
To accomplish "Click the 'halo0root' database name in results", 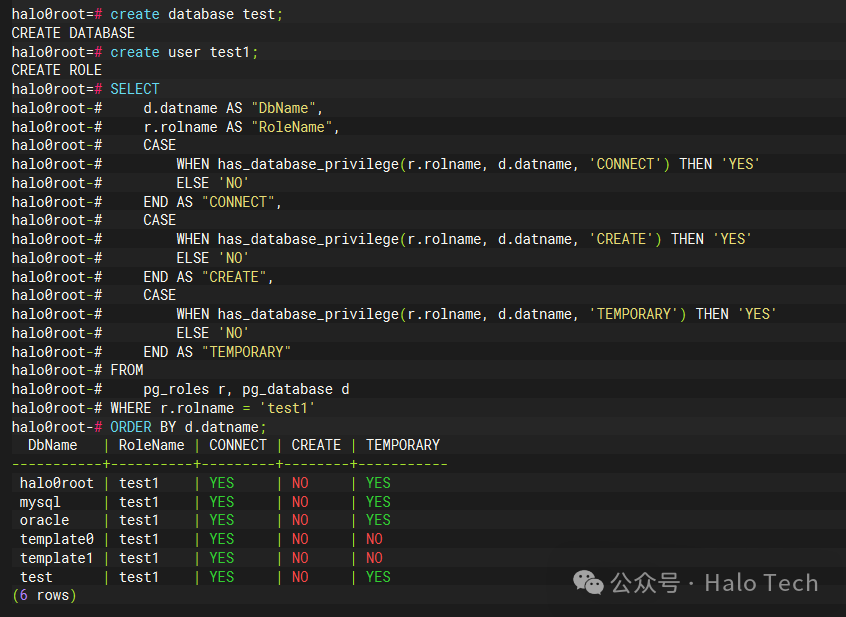I will 57,483.
